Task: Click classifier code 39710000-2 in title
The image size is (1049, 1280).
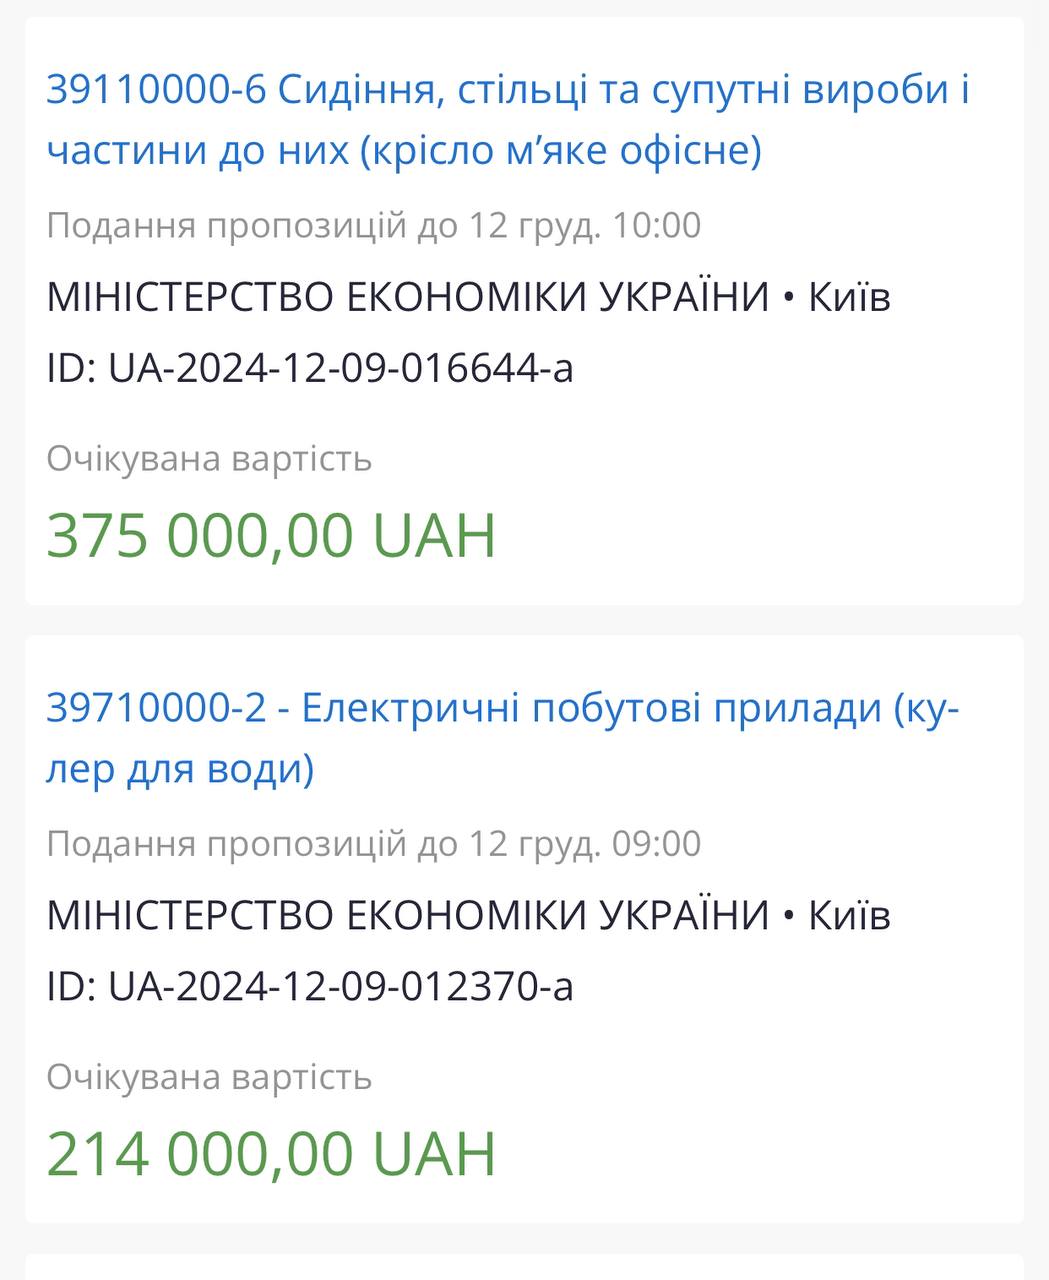Action: [x=156, y=709]
